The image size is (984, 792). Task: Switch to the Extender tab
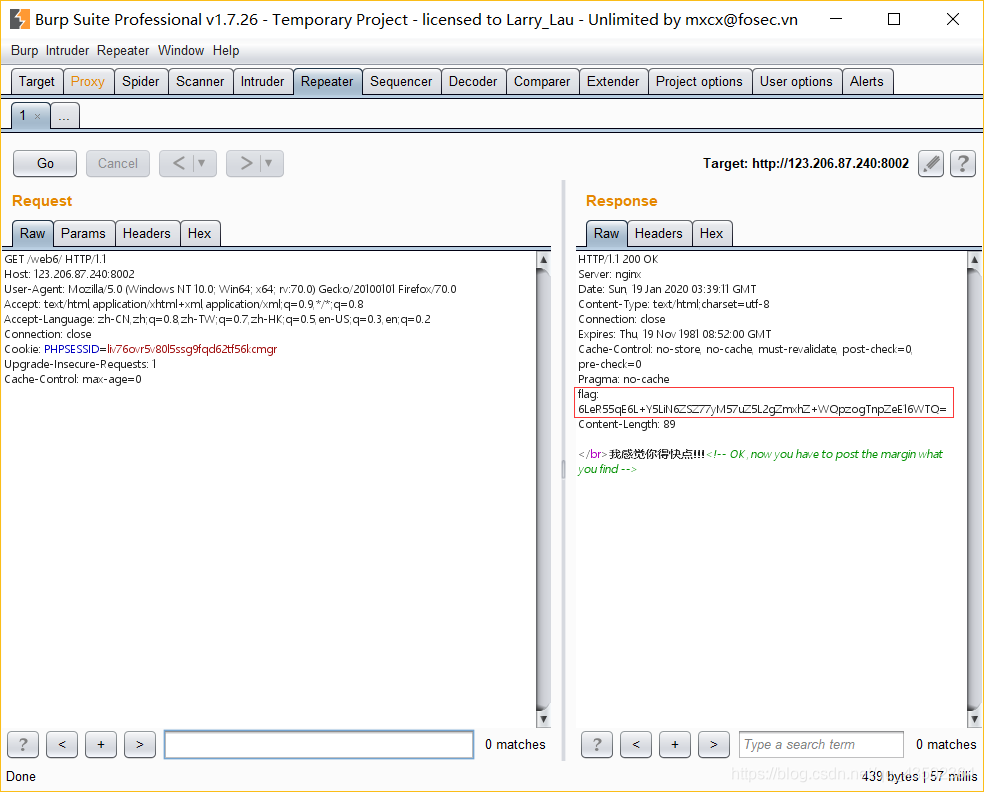coord(613,82)
